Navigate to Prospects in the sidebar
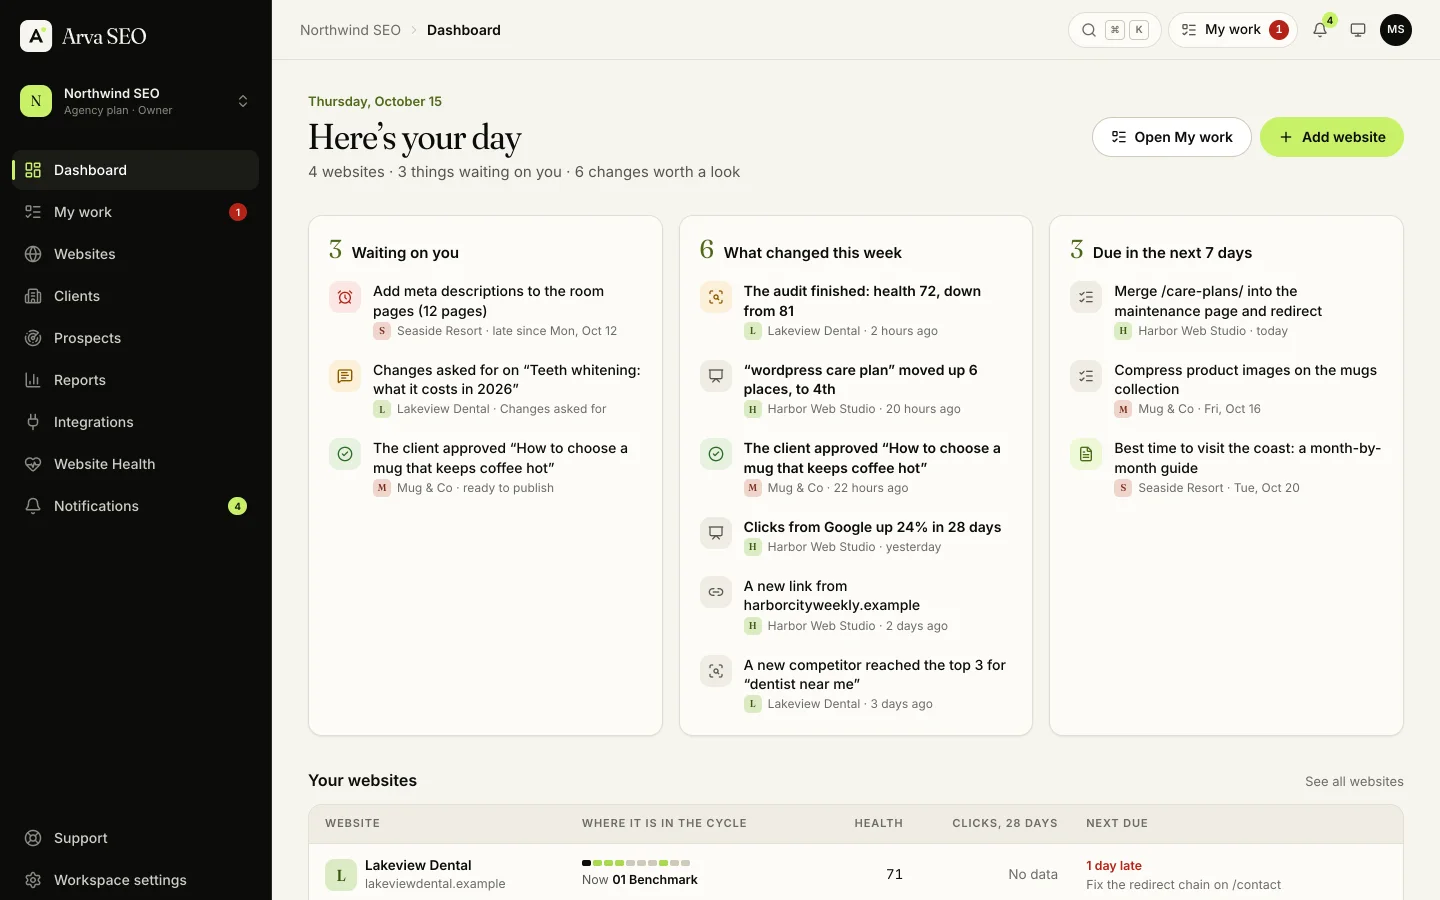This screenshot has width=1440, height=900. click(x=136, y=338)
